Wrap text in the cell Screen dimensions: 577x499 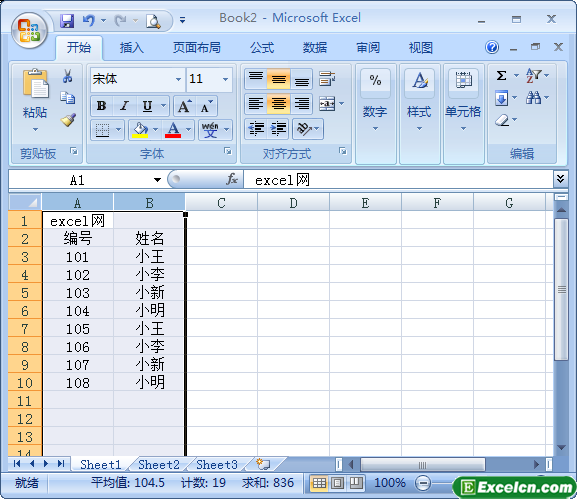pos(327,79)
